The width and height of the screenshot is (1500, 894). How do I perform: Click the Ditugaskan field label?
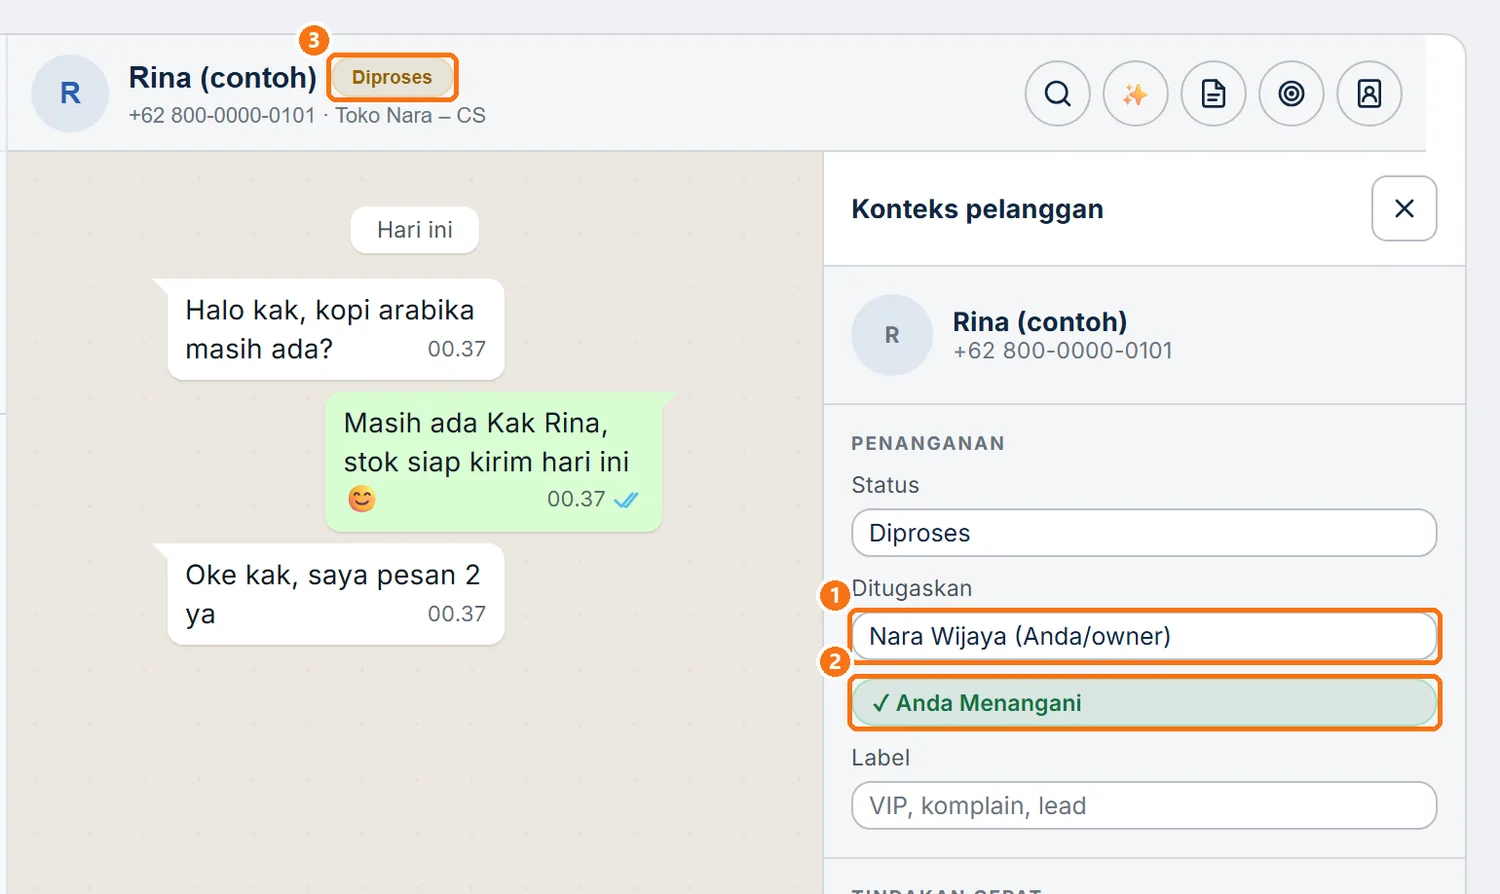click(x=912, y=588)
